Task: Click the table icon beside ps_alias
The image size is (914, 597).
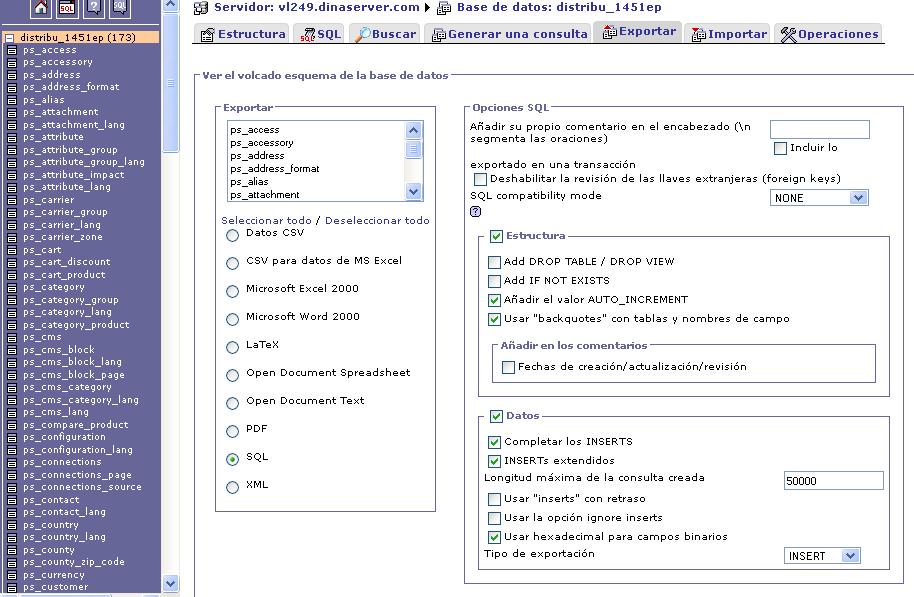Action: coord(12,100)
